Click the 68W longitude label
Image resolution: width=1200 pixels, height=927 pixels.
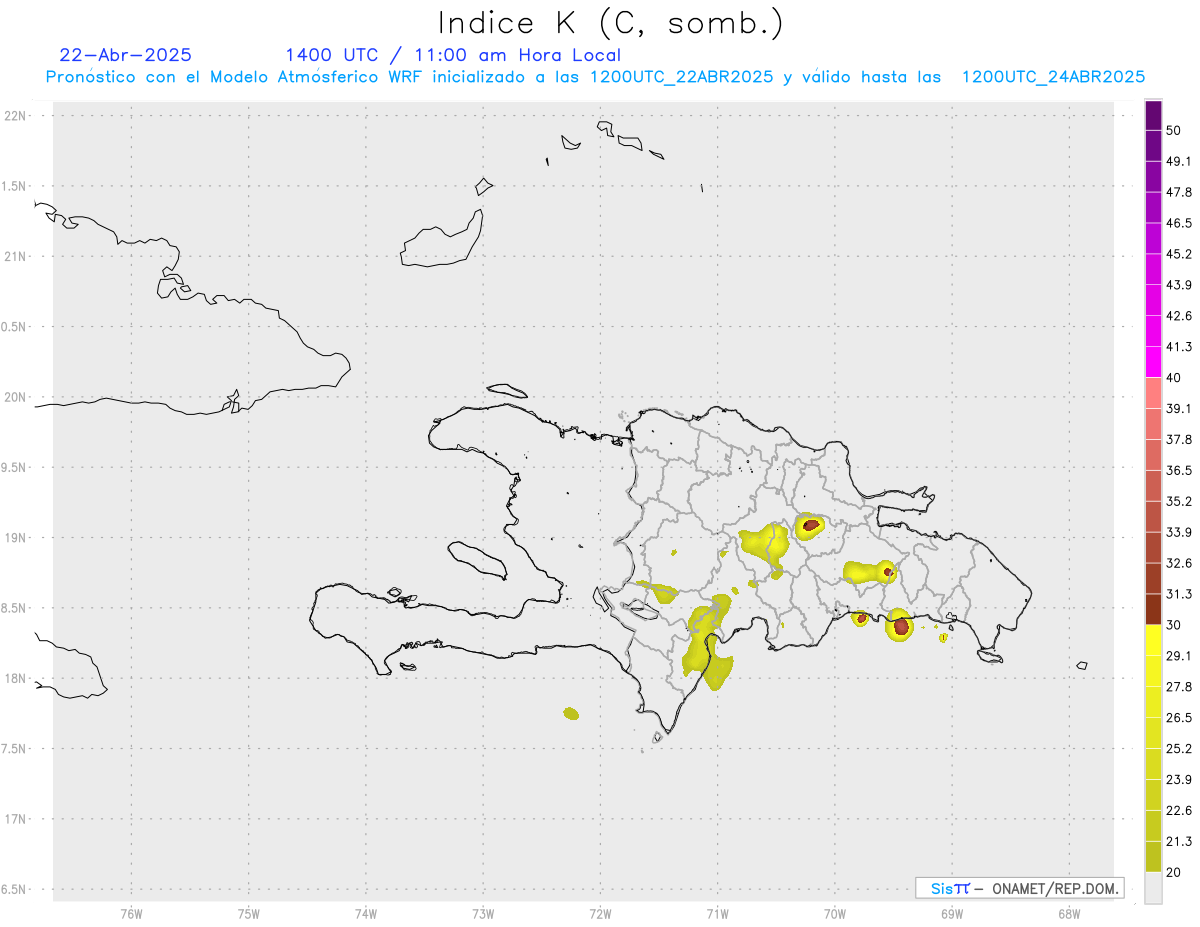pyautogui.click(x=1069, y=913)
